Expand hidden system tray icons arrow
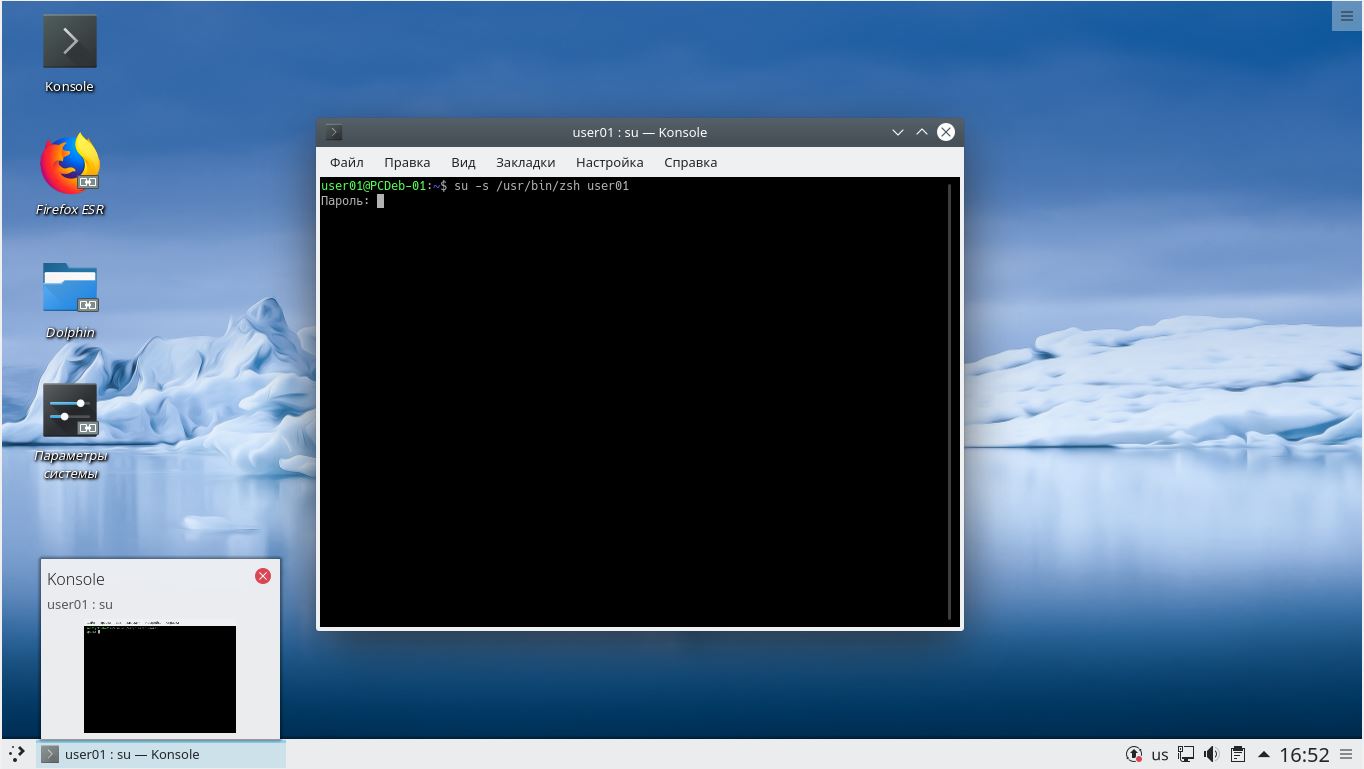1364x769 pixels. (1264, 754)
